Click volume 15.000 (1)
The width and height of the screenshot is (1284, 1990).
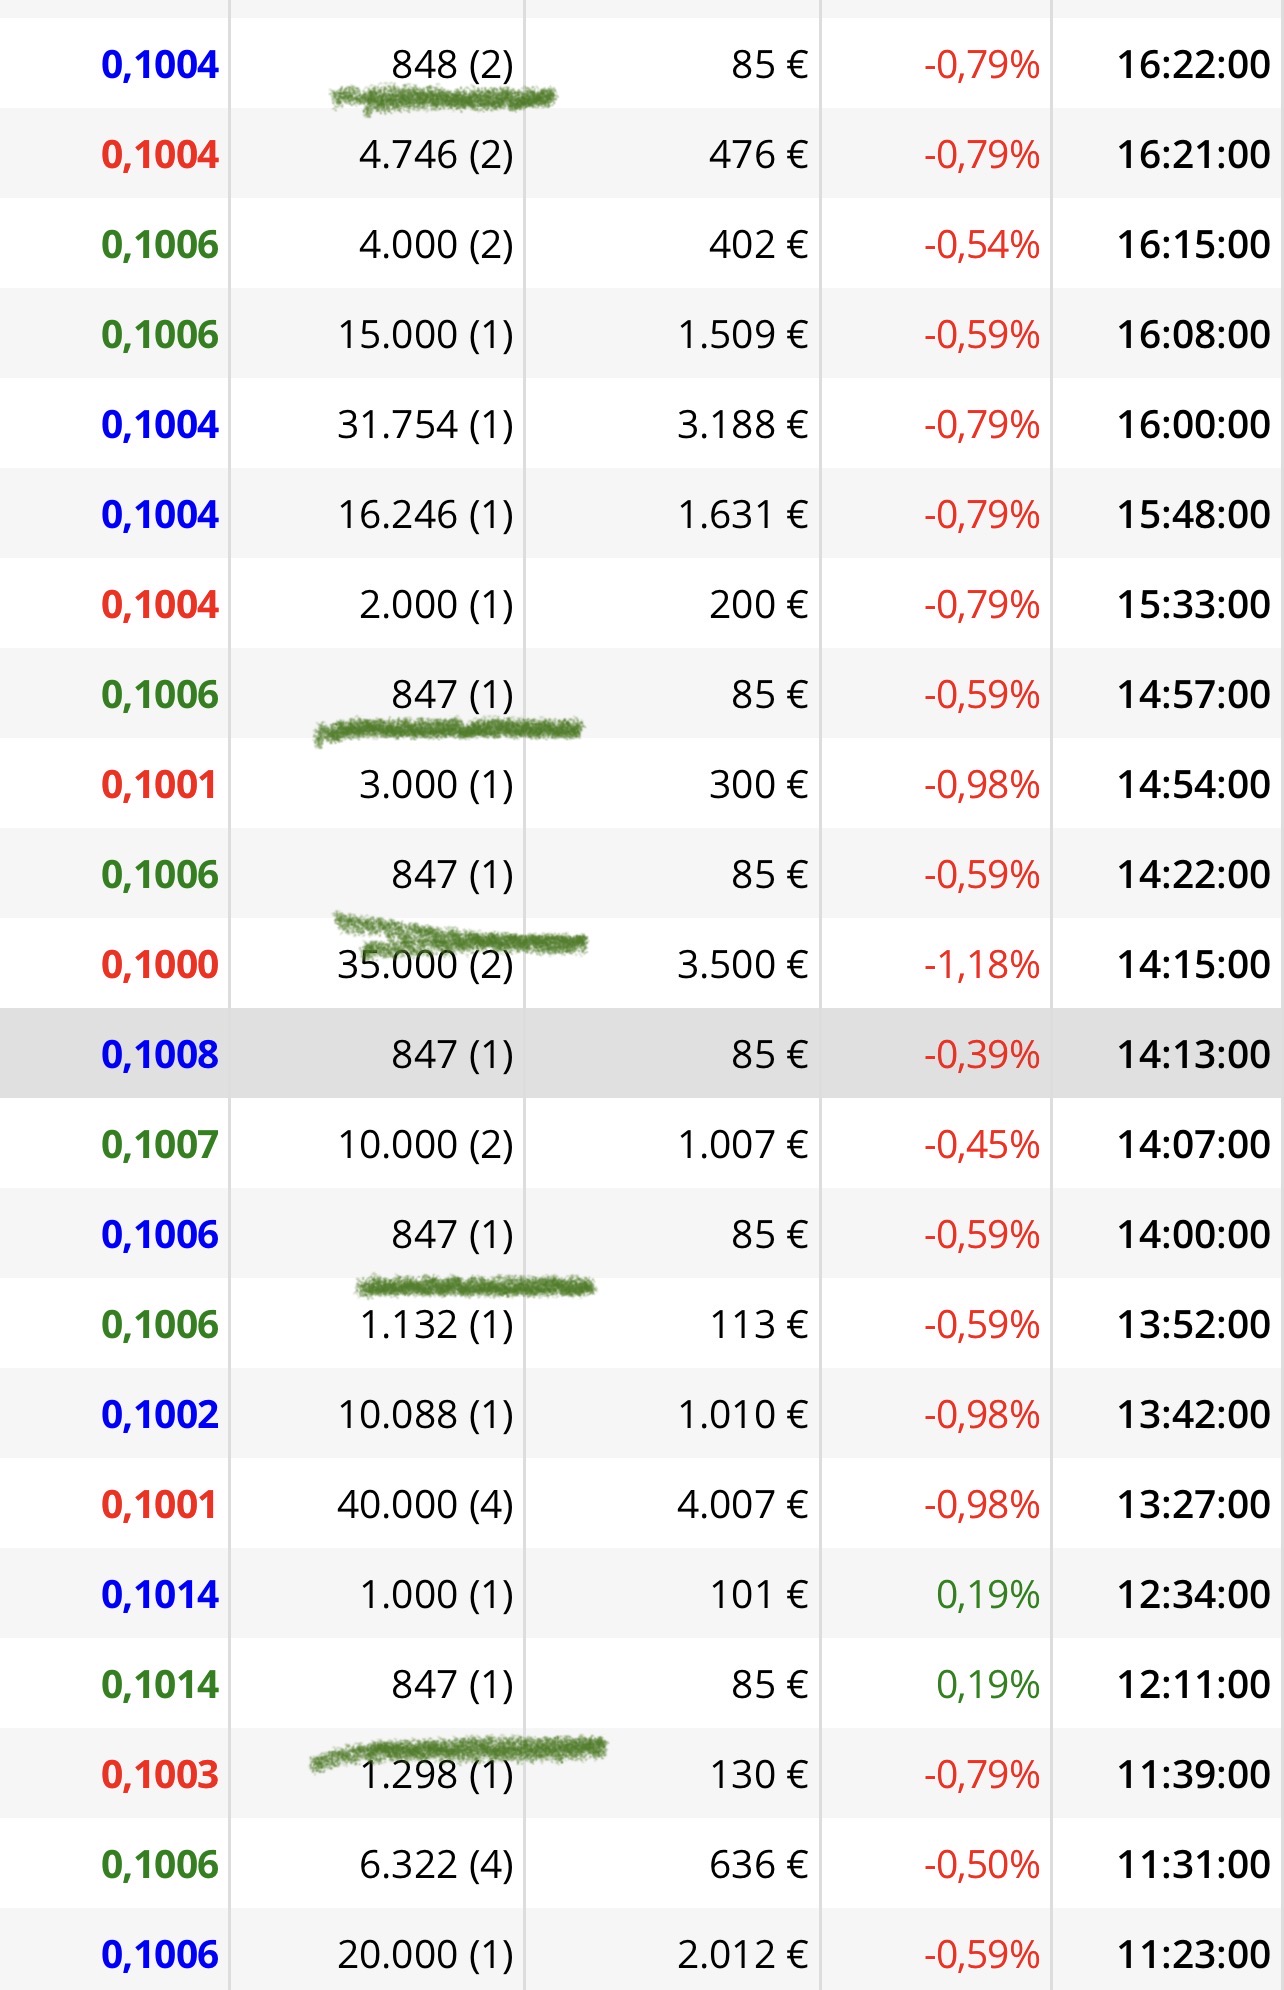click(425, 335)
